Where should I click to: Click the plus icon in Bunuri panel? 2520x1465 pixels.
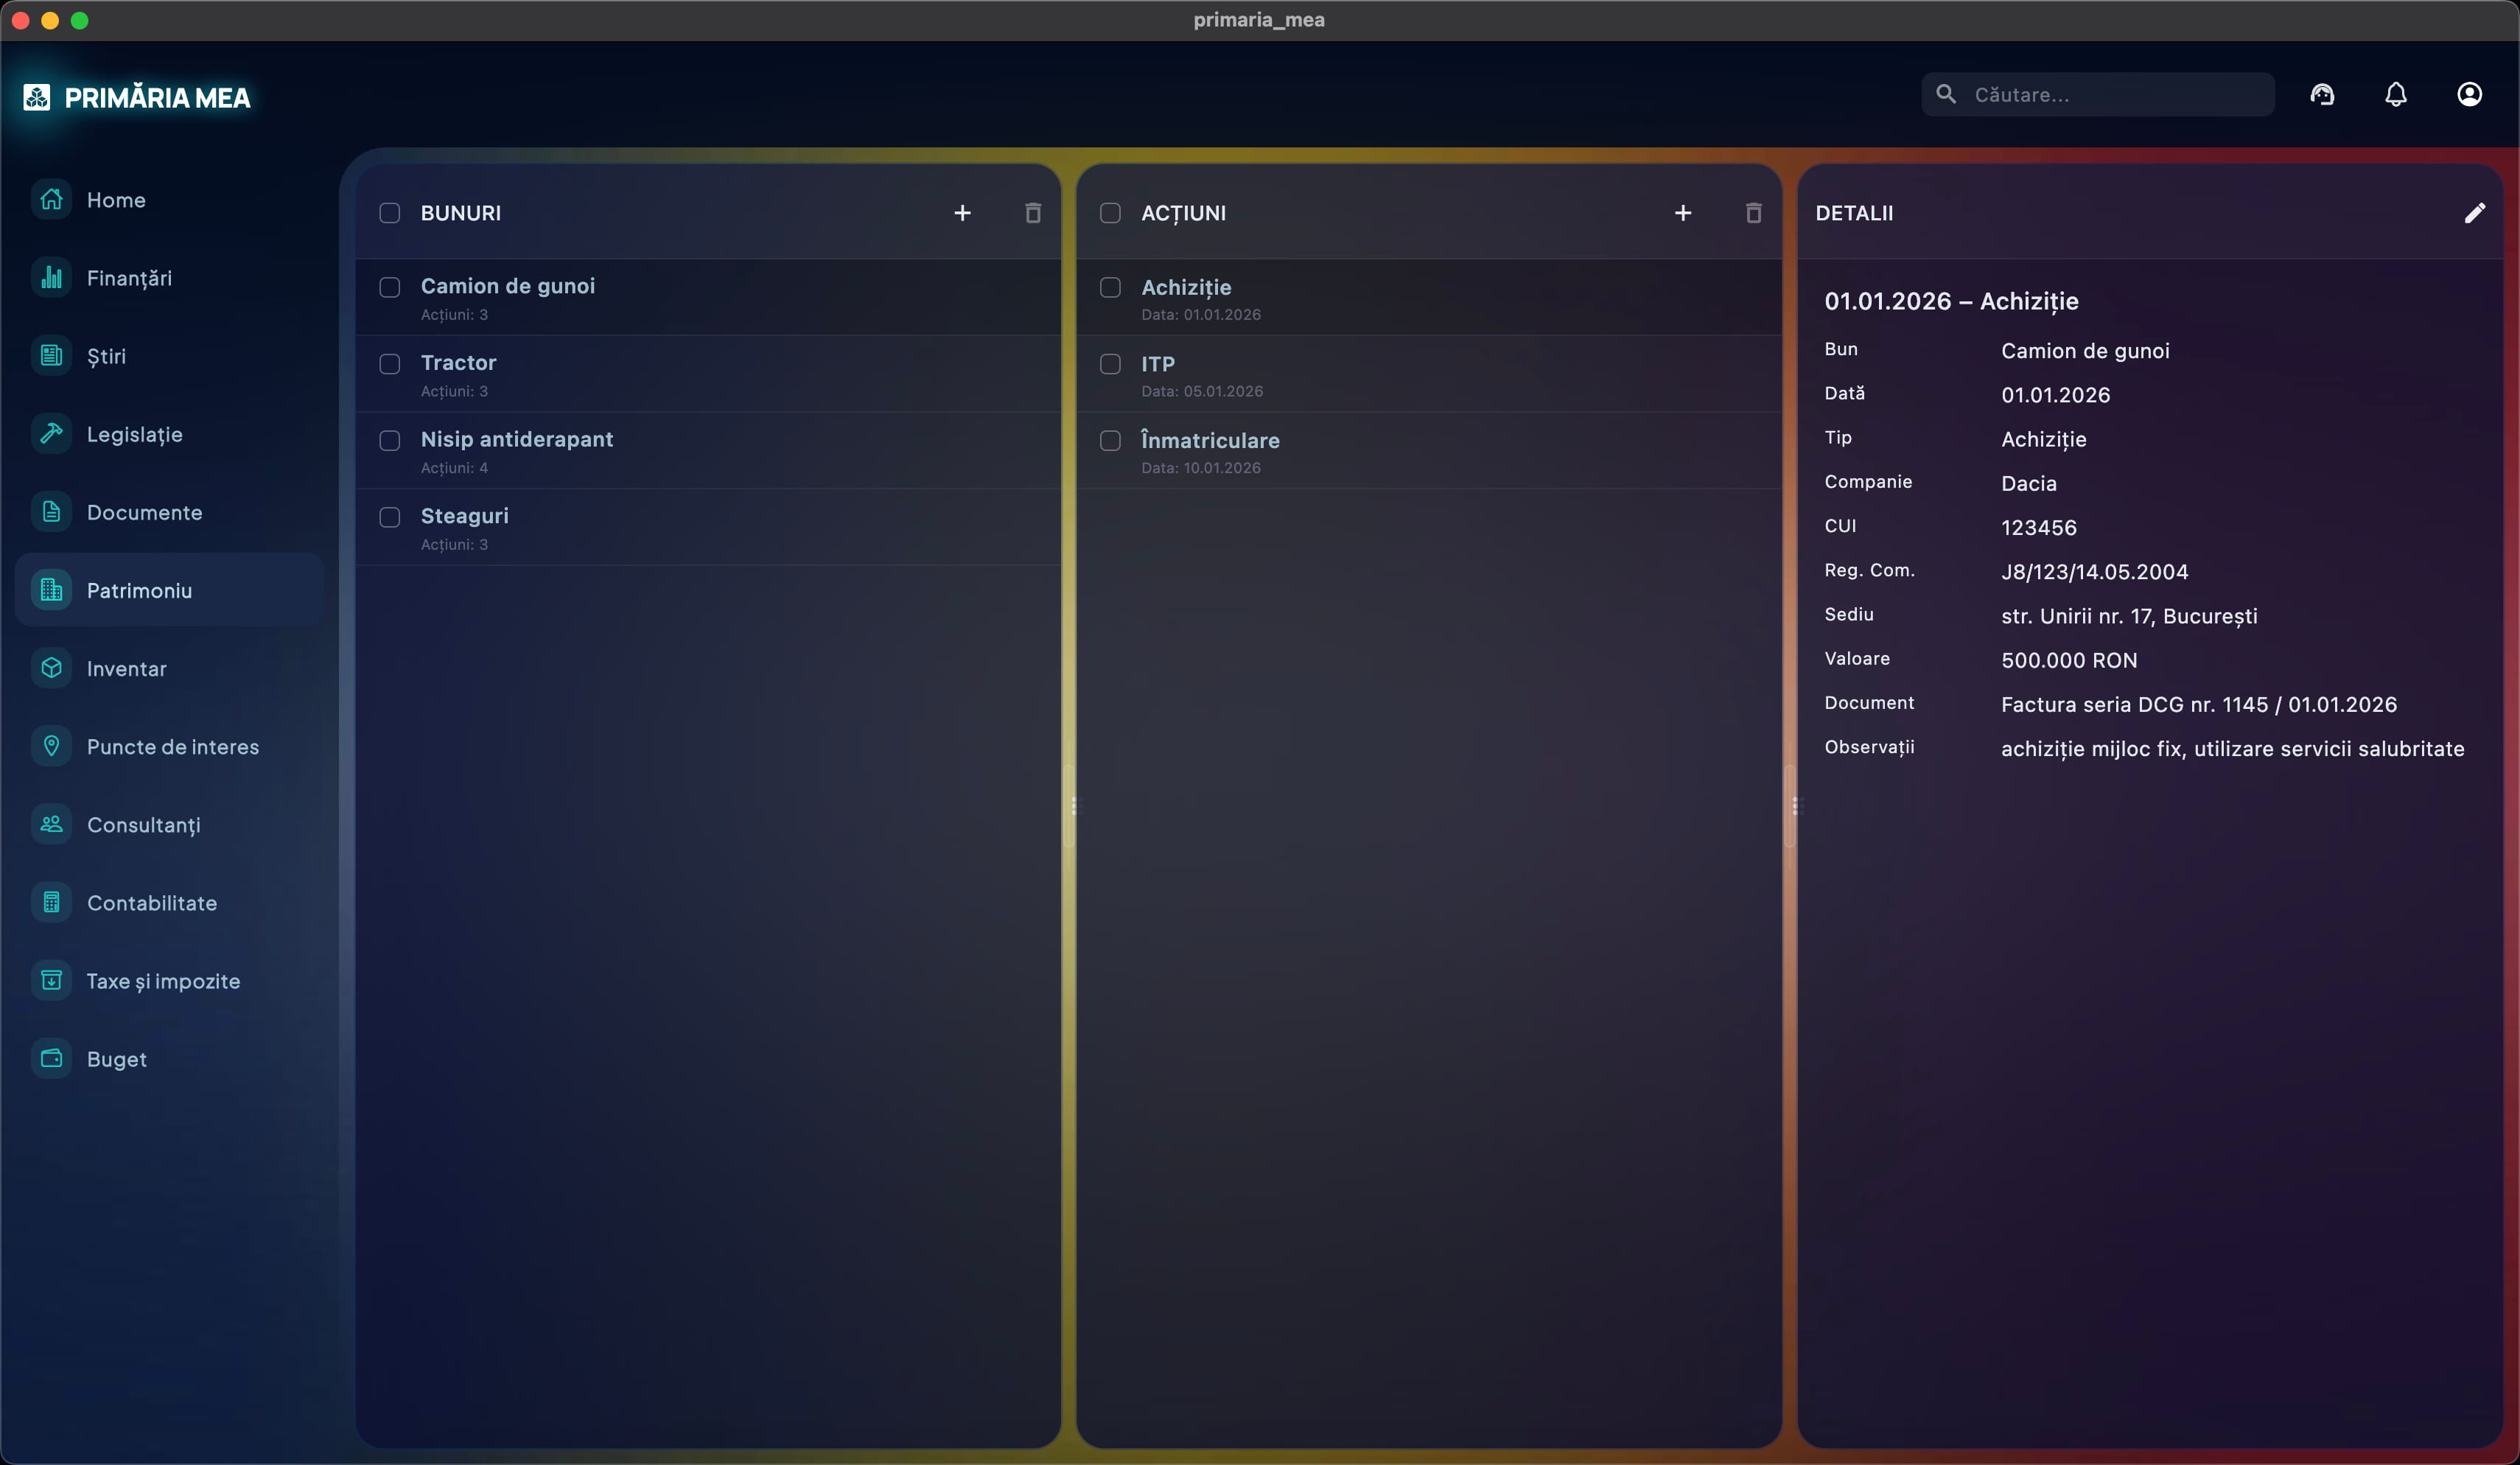962,213
